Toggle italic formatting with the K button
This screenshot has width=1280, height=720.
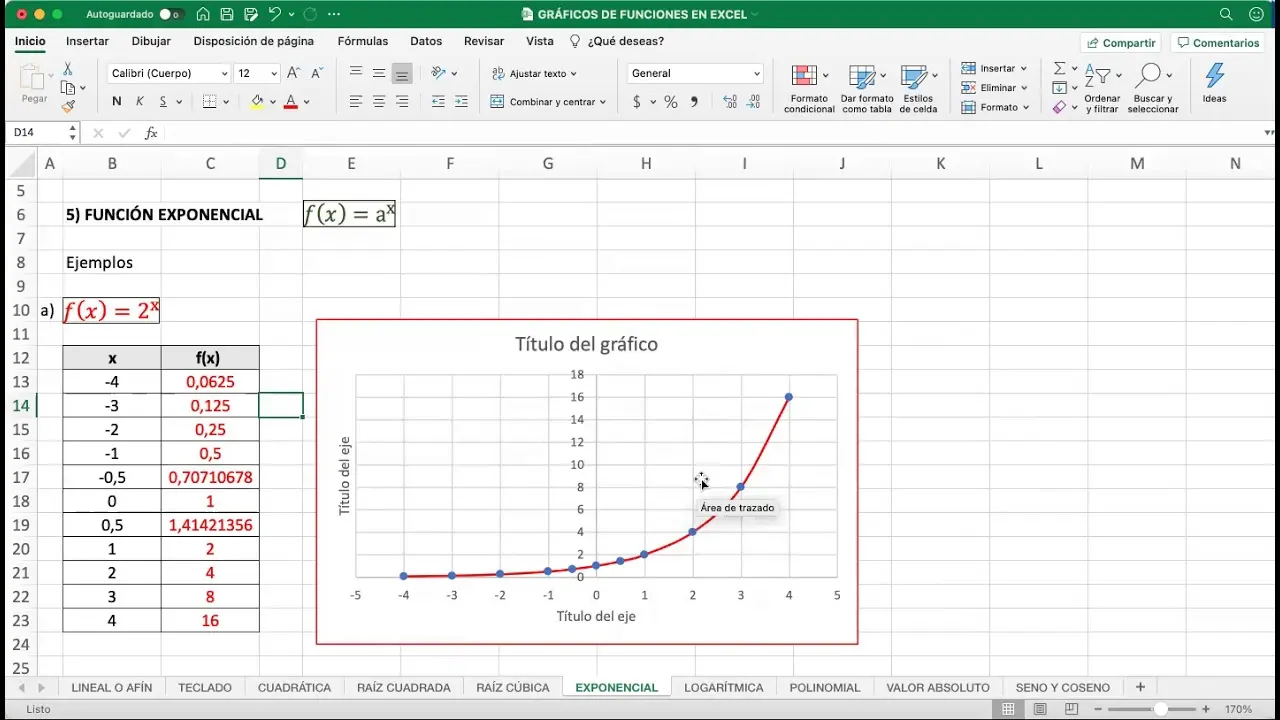point(140,102)
